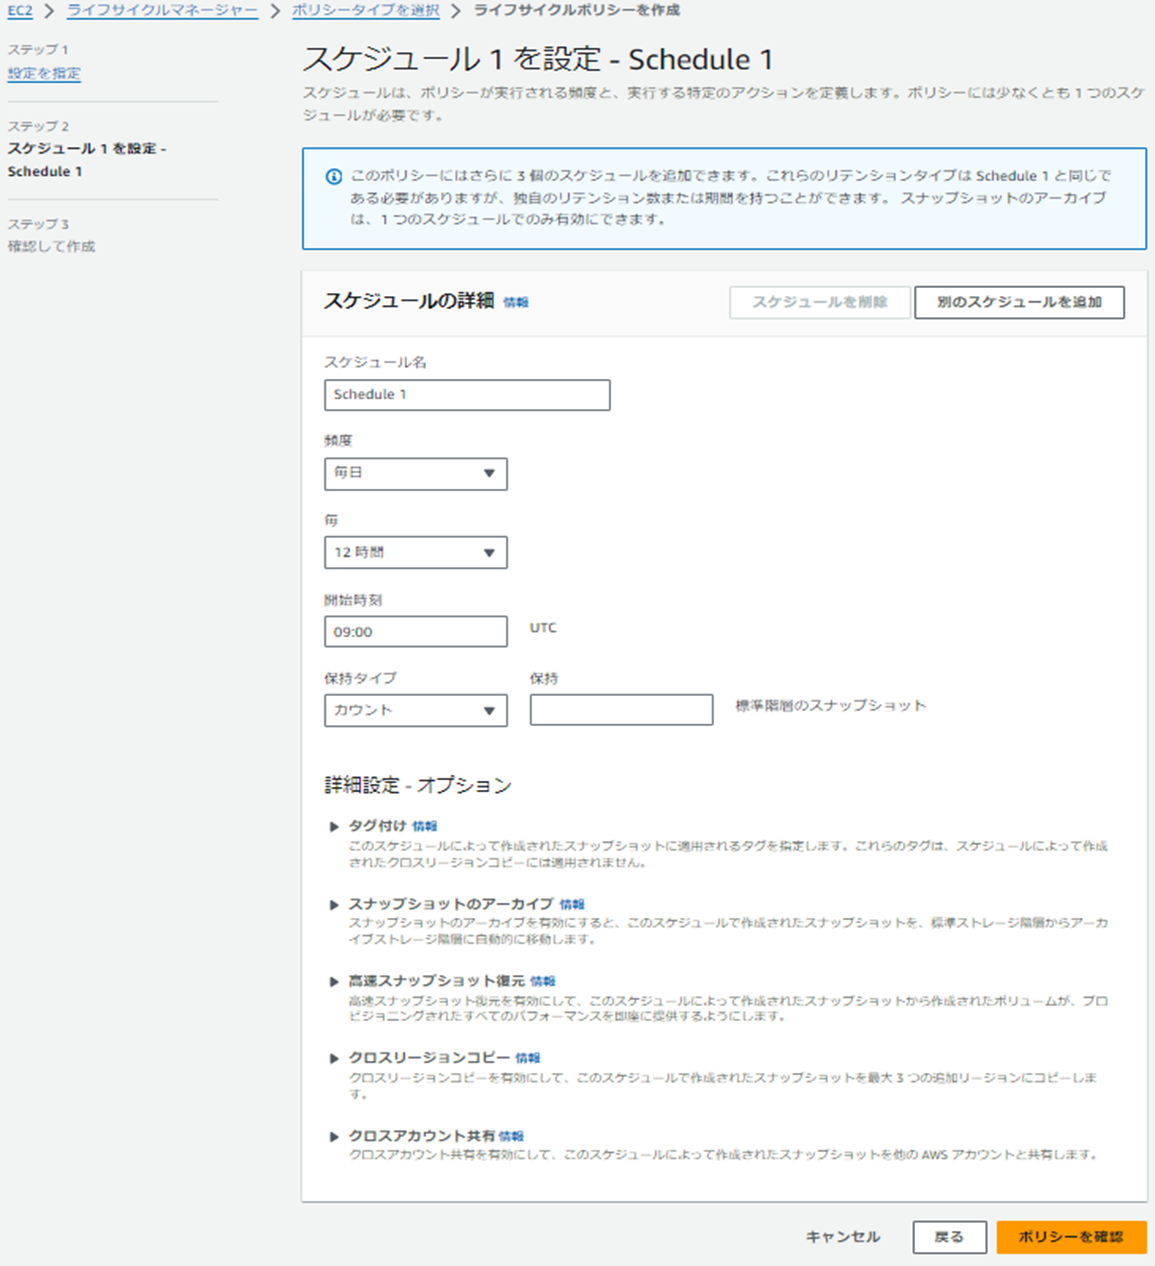The width and height of the screenshot is (1155, 1266).
Task: Open 情報 link beside タグ付け
Action: point(425,827)
